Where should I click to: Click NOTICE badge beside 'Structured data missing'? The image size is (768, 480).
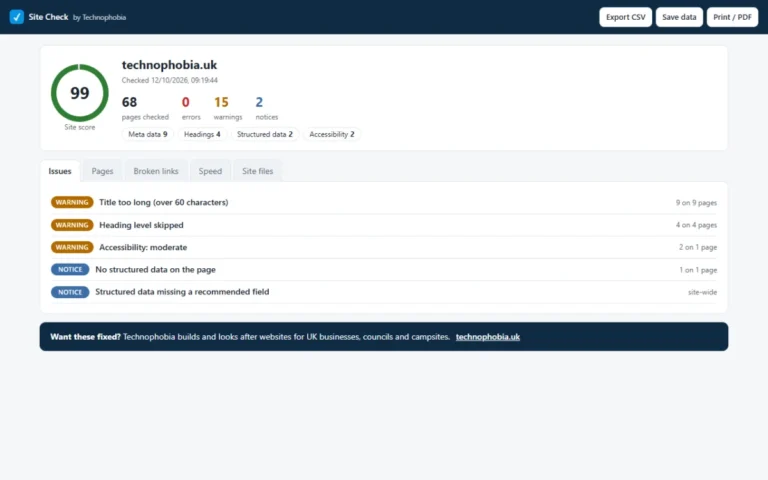(x=70, y=292)
